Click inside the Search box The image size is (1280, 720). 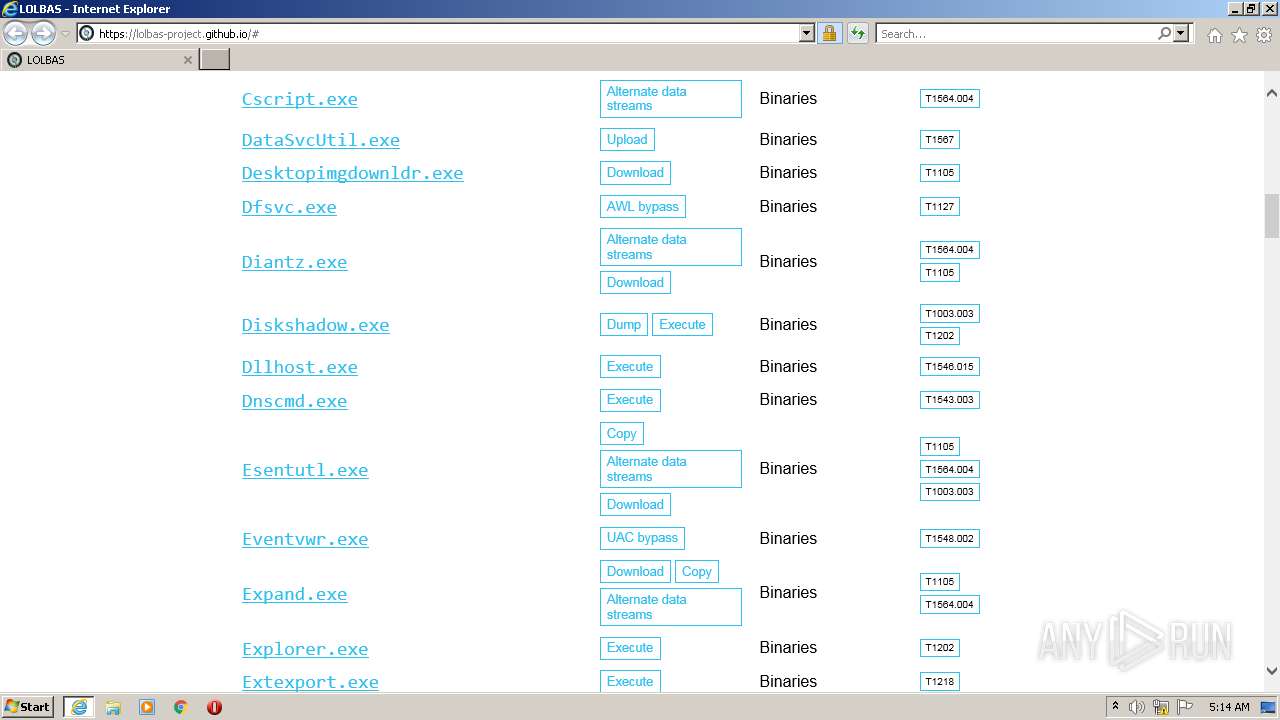(1016, 33)
